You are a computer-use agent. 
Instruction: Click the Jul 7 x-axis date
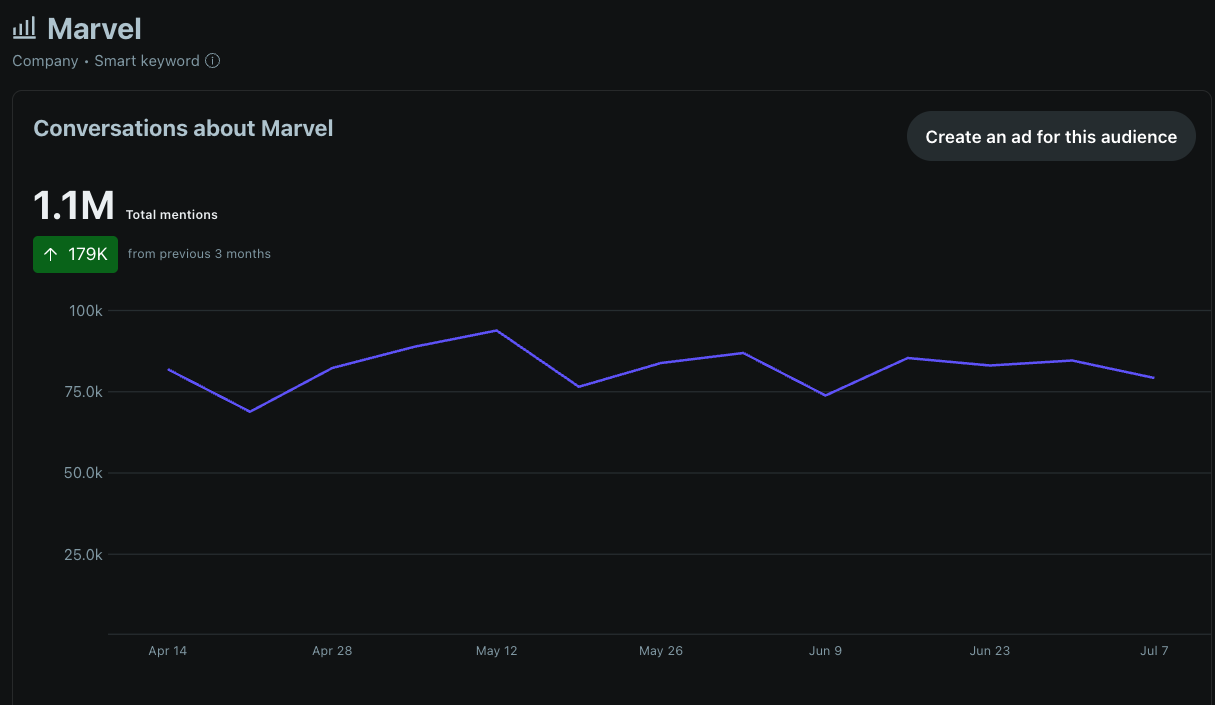click(x=1154, y=651)
